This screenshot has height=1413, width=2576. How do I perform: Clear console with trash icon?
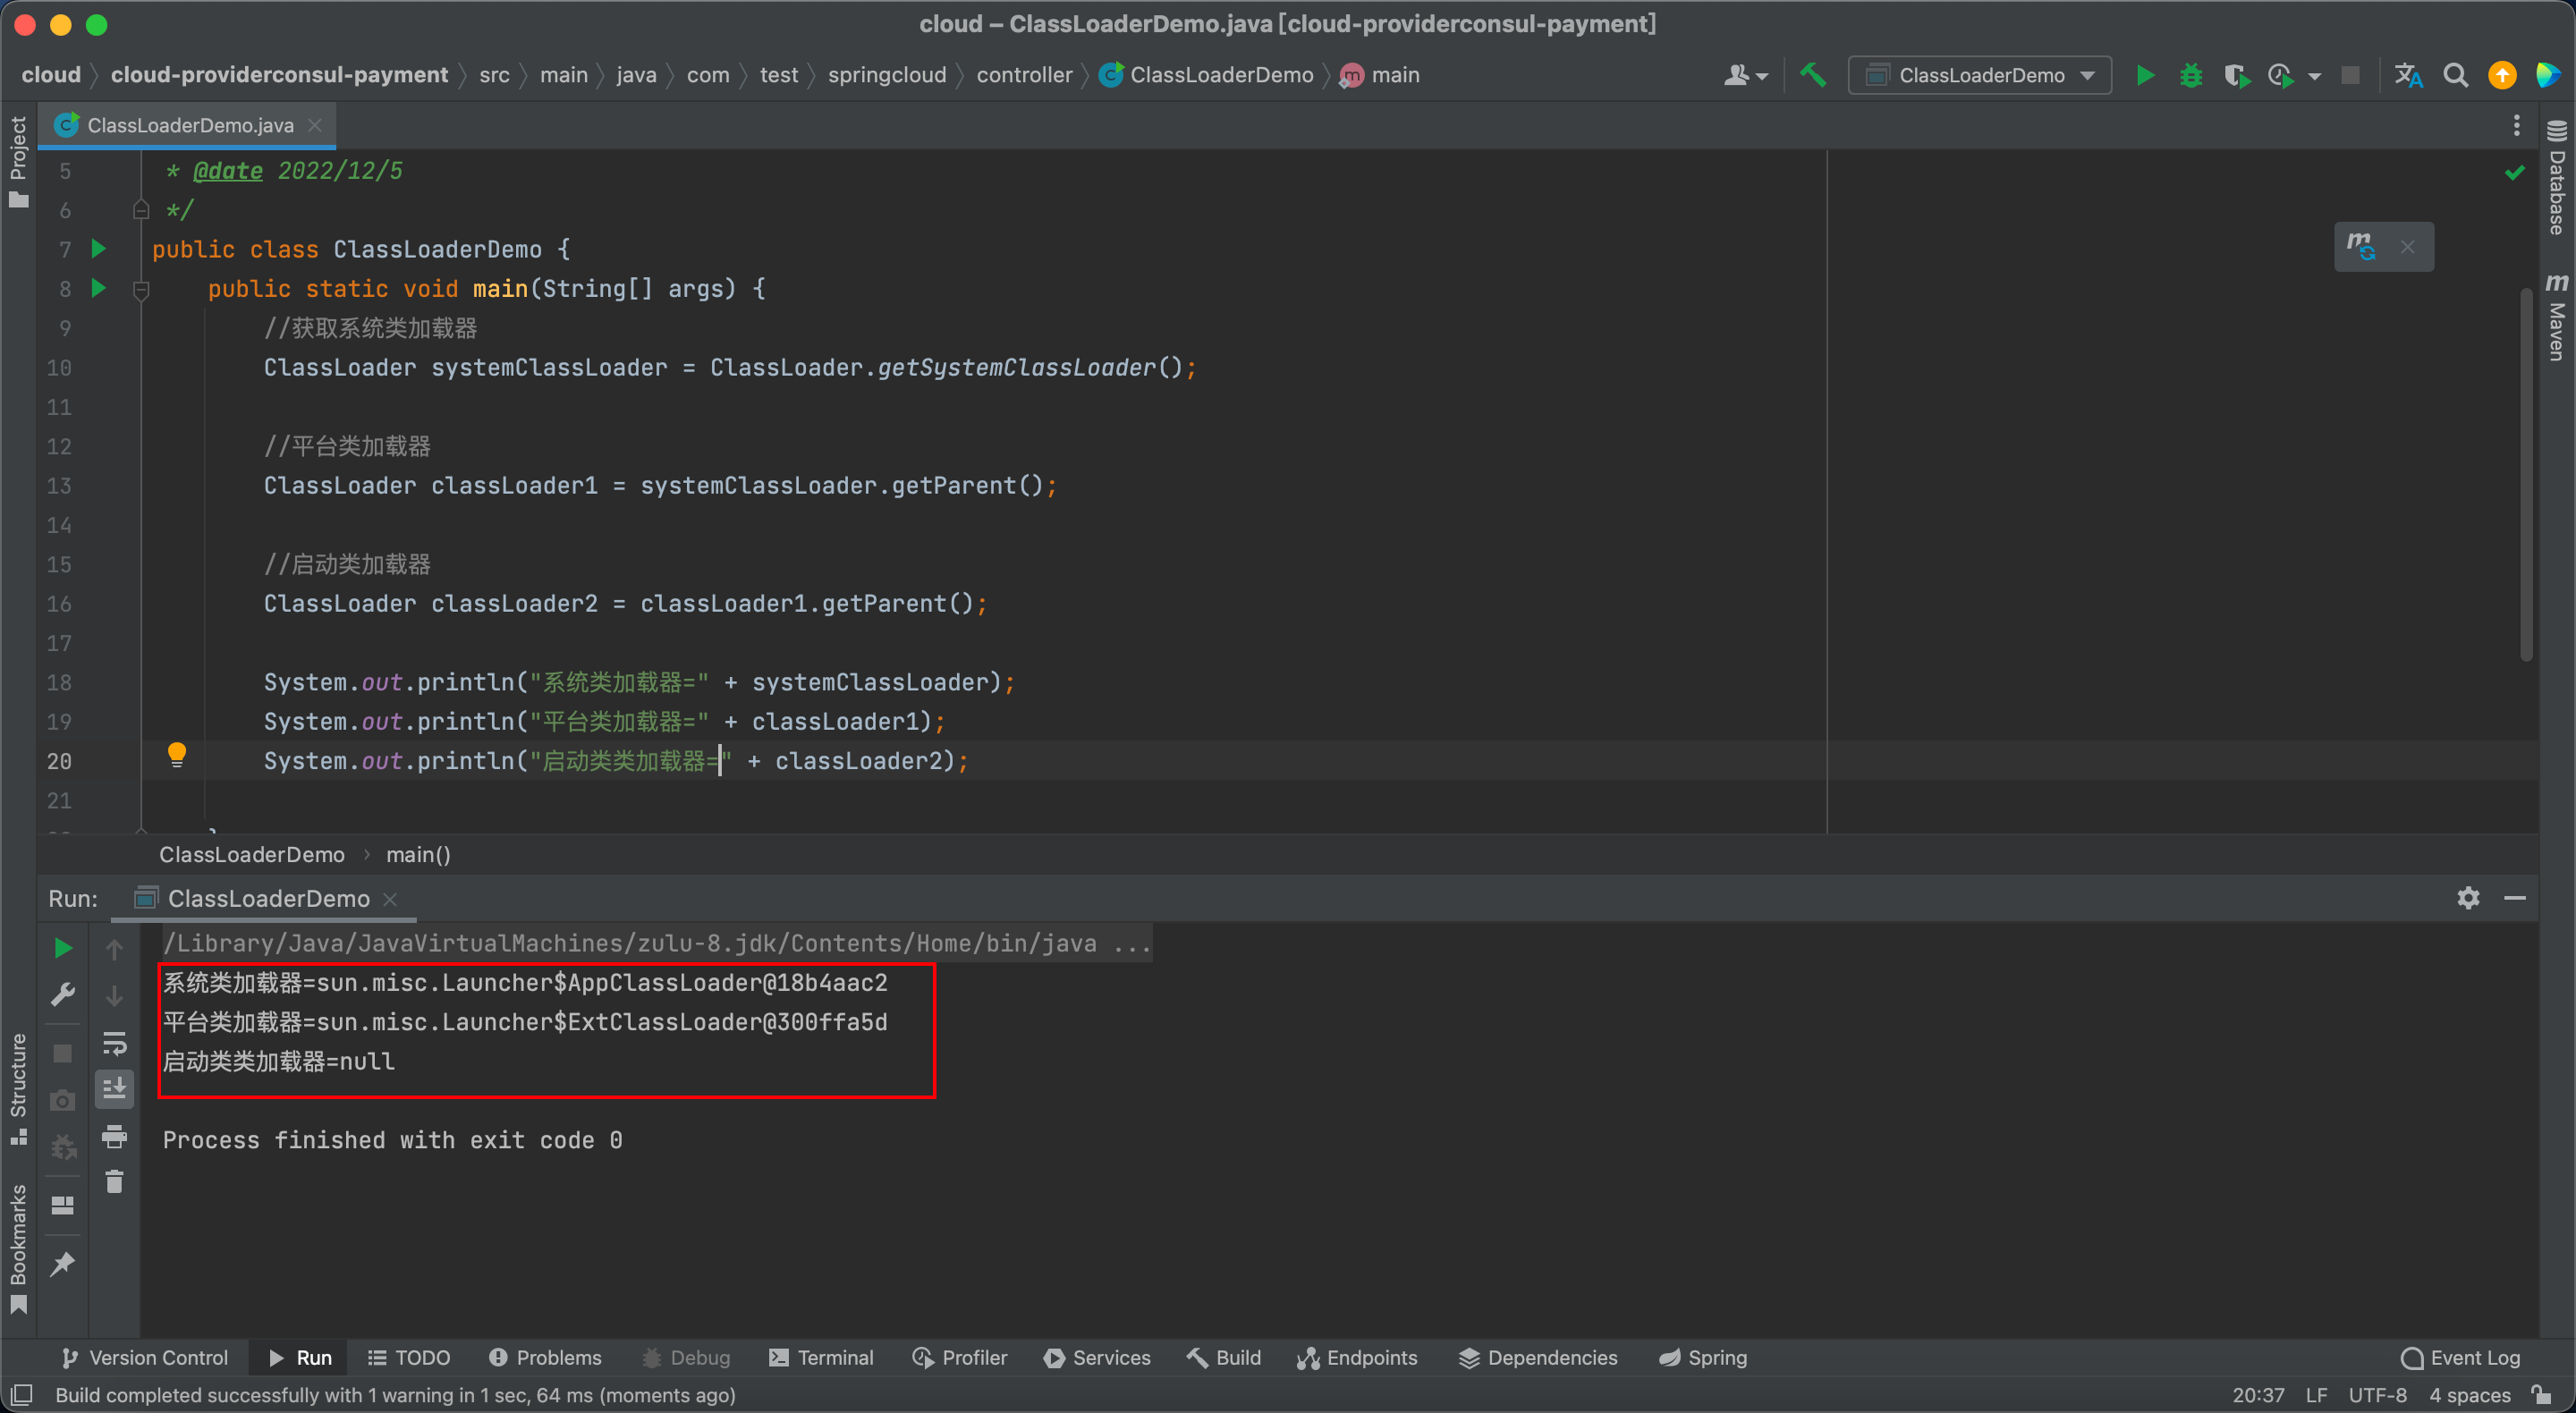[x=114, y=1182]
